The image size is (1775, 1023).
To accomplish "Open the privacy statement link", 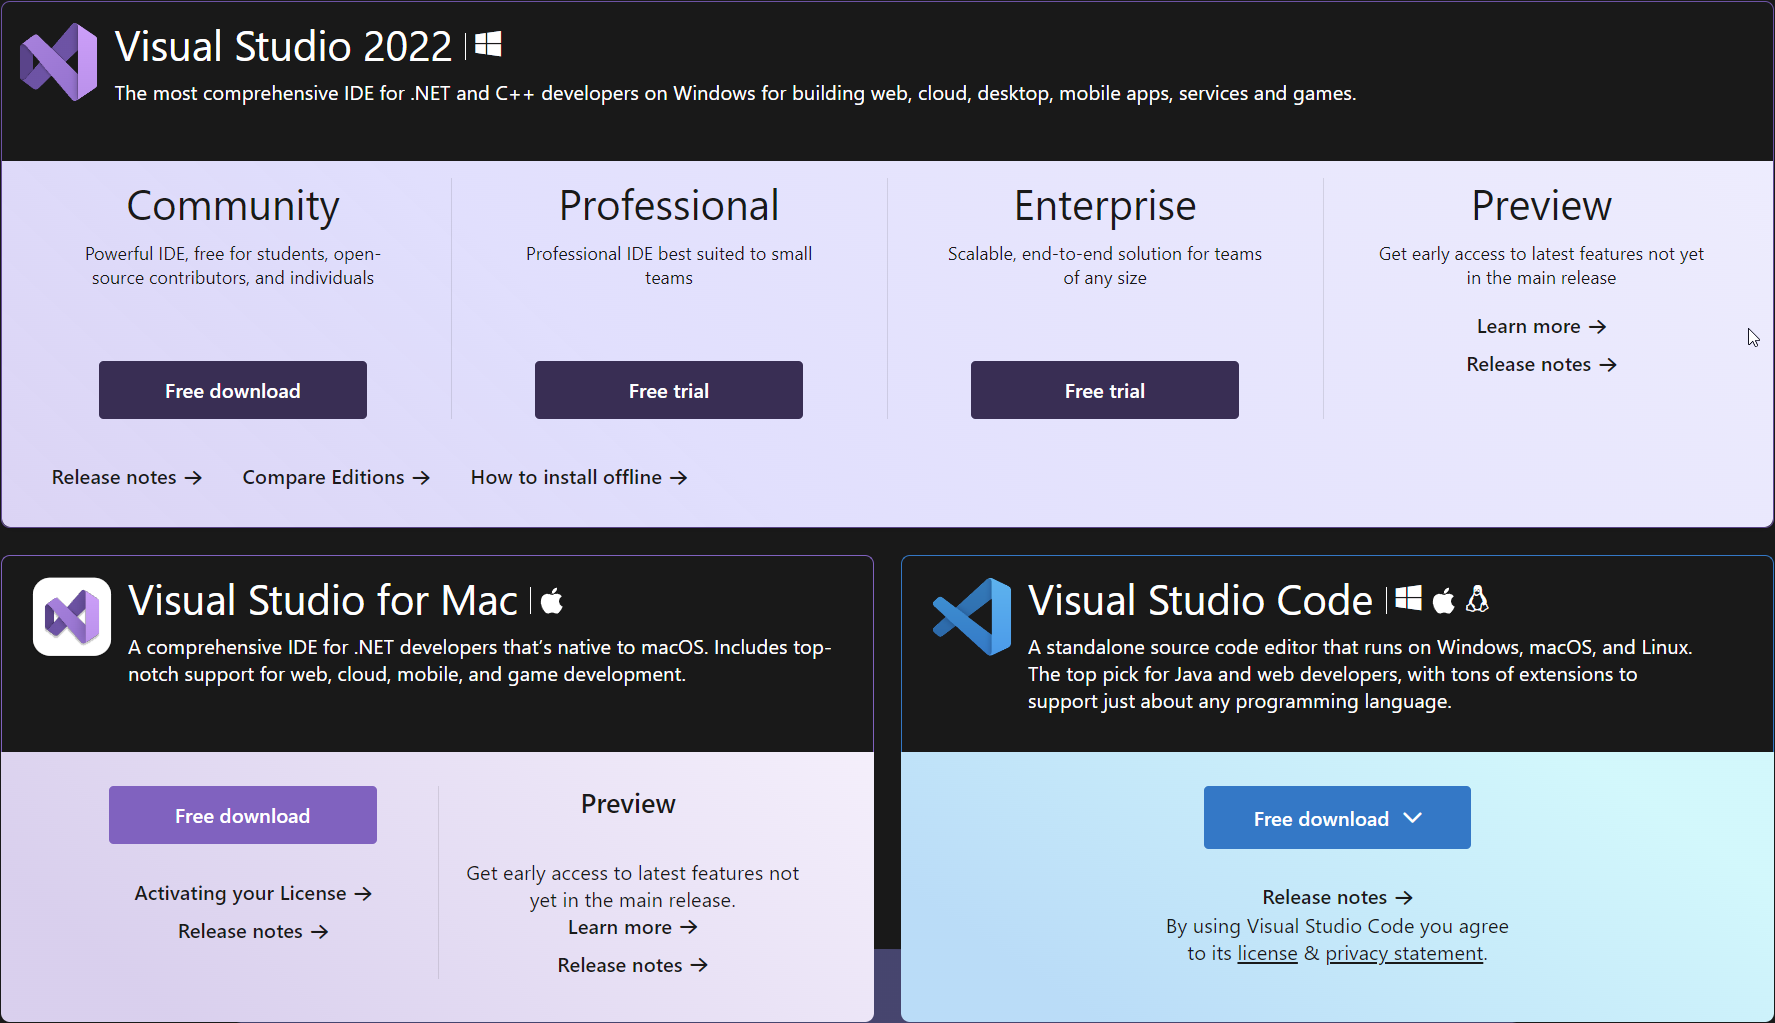I will pos(1404,953).
